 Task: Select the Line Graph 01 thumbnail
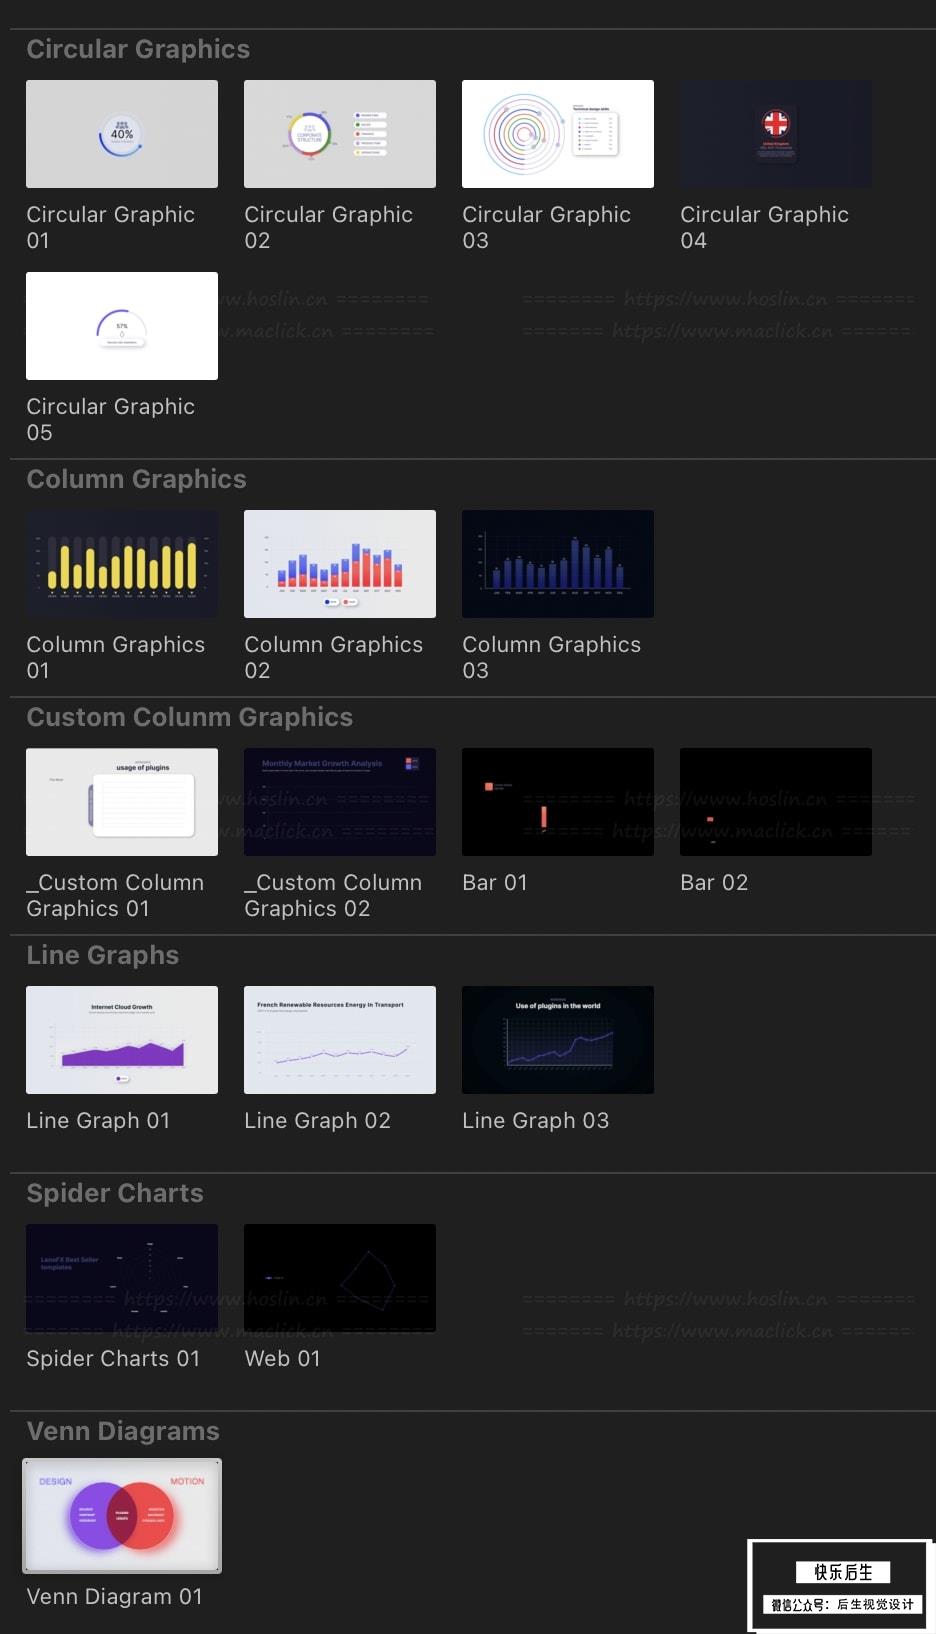122,1040
